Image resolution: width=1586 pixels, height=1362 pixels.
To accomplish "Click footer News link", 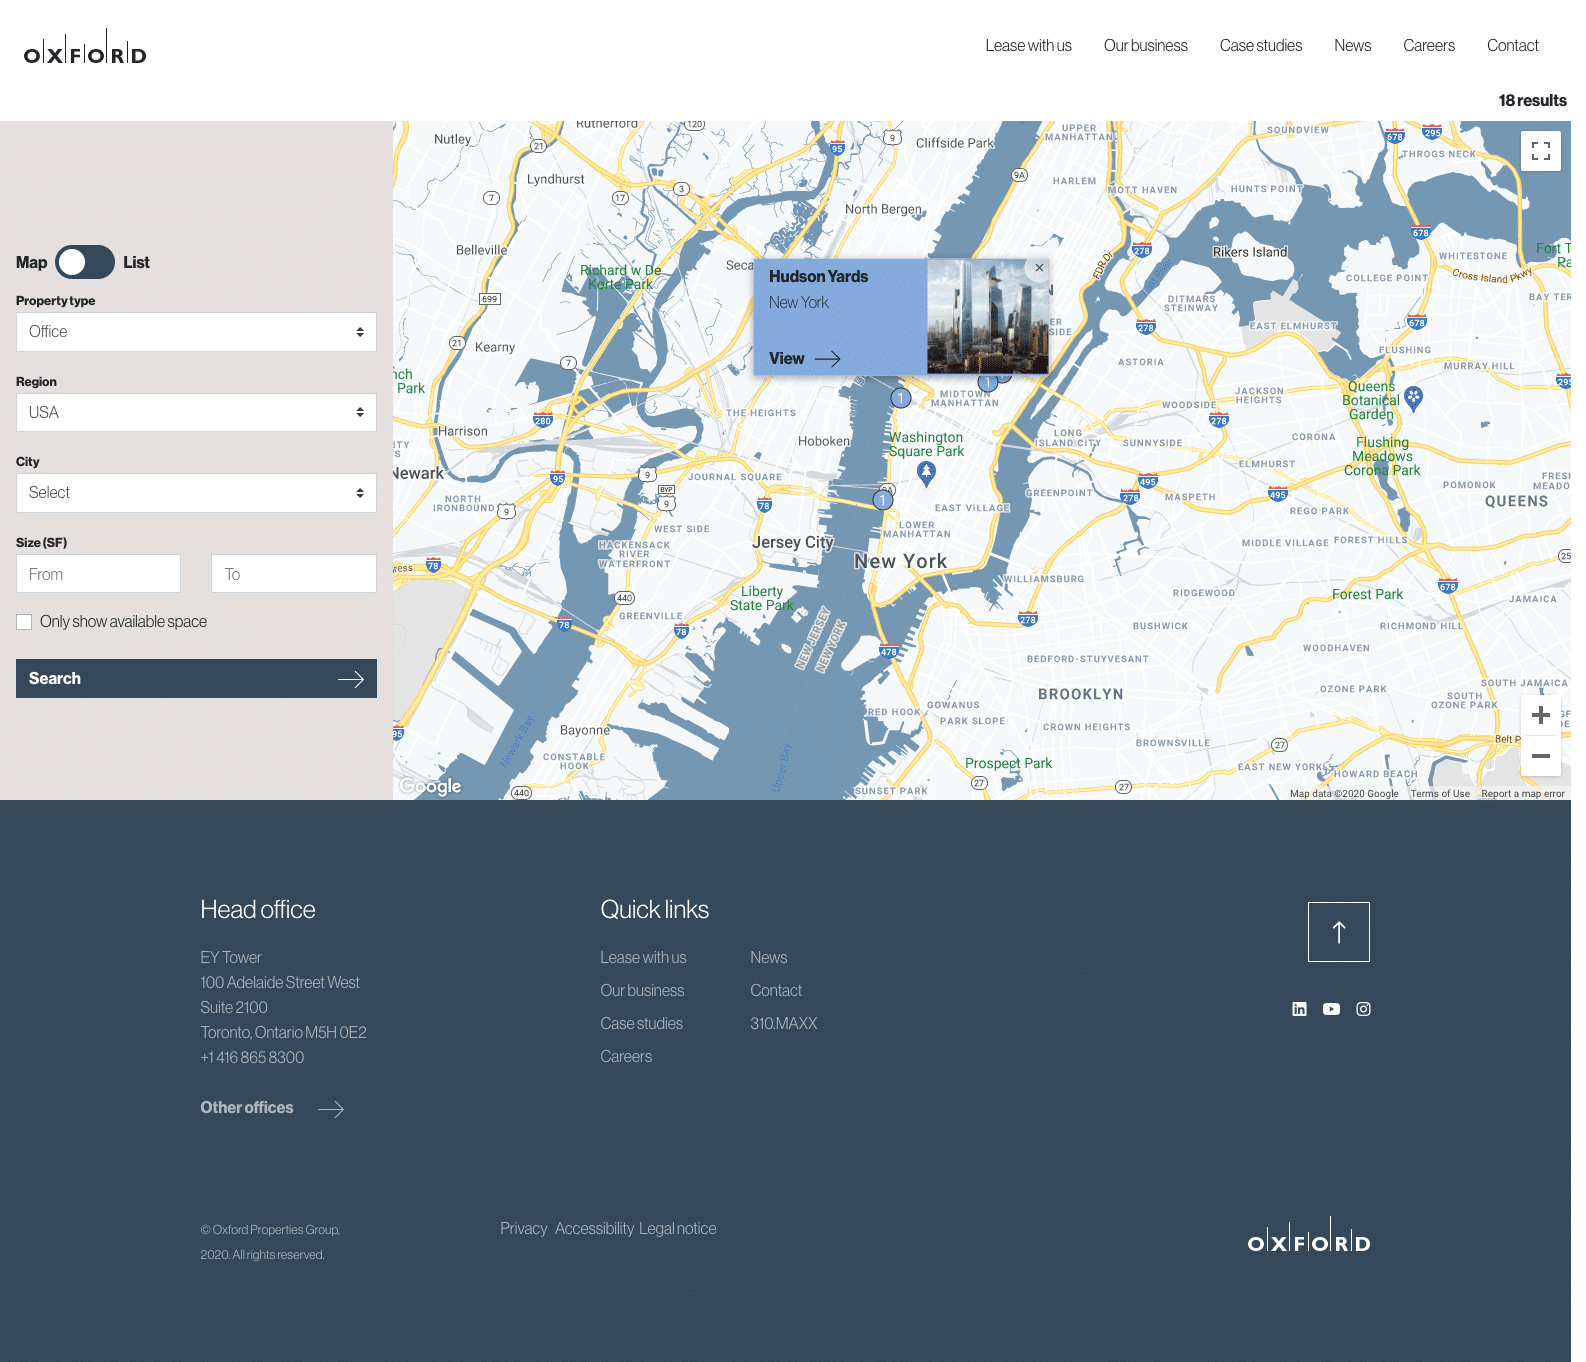I will (768, 957).
